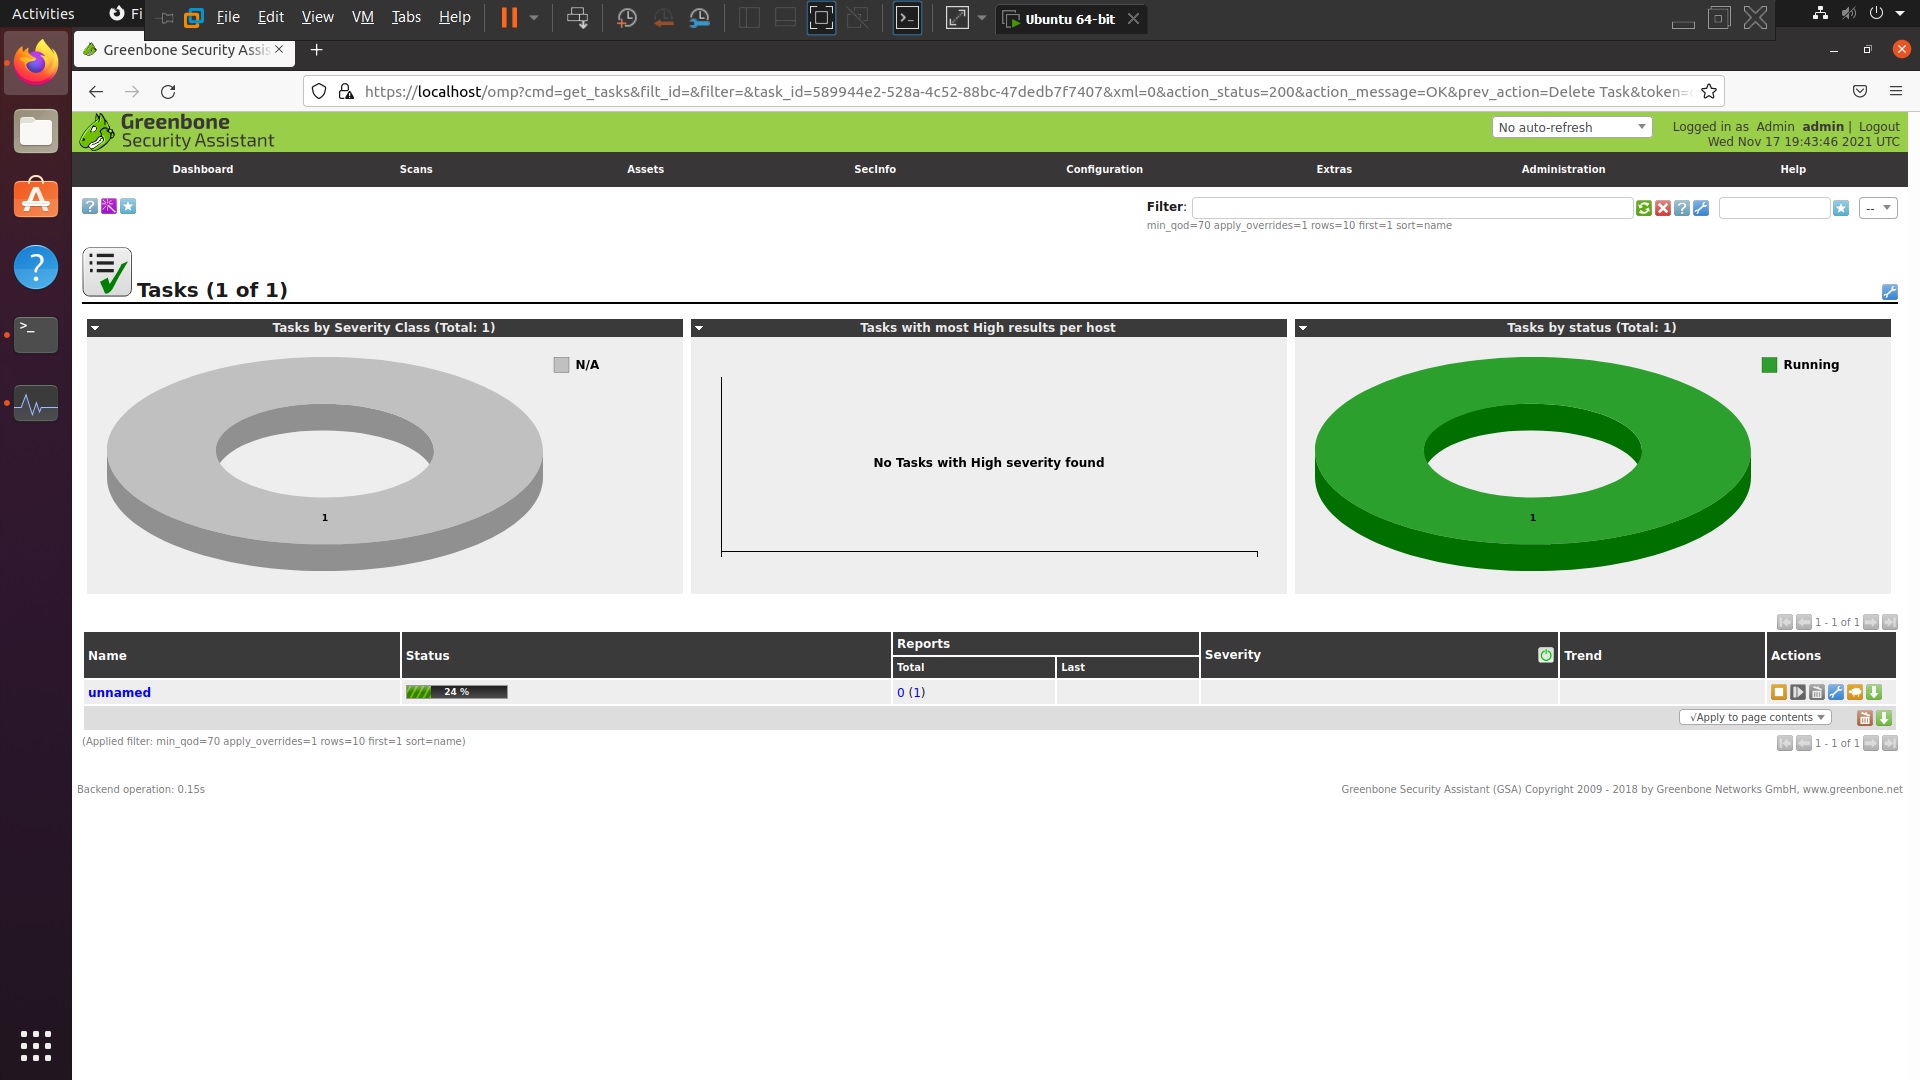
Task: Open the Apply to page contents dropdown
Action: (x=1755, y=717)
